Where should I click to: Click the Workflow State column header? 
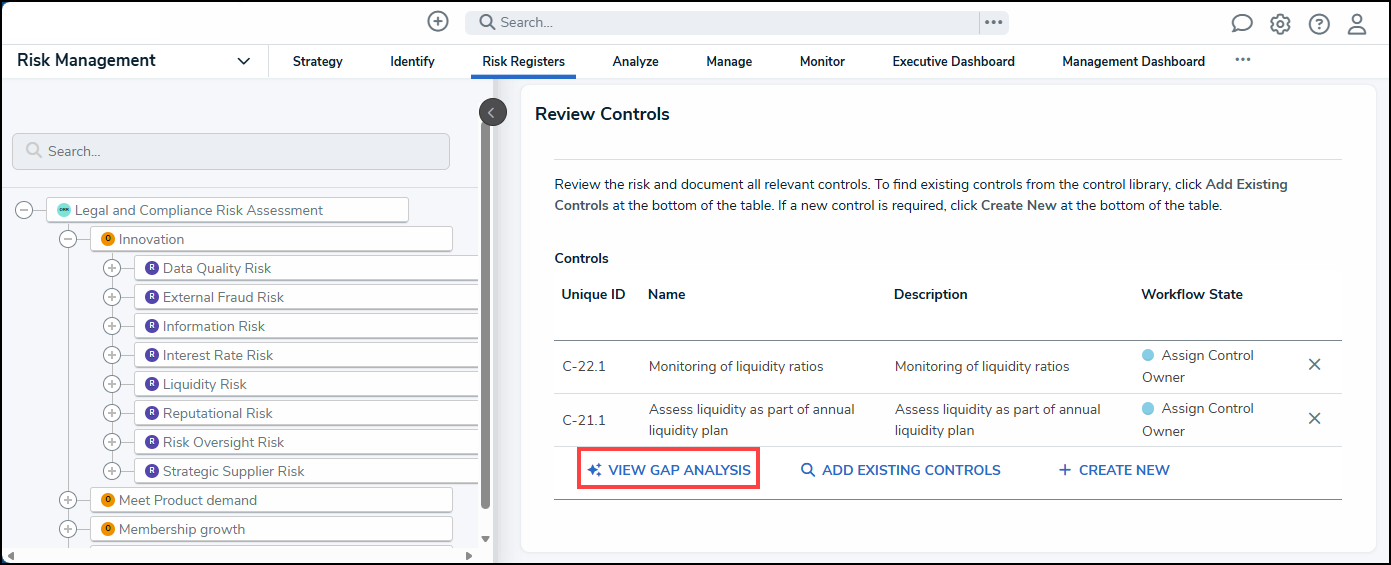(1192, 294)
